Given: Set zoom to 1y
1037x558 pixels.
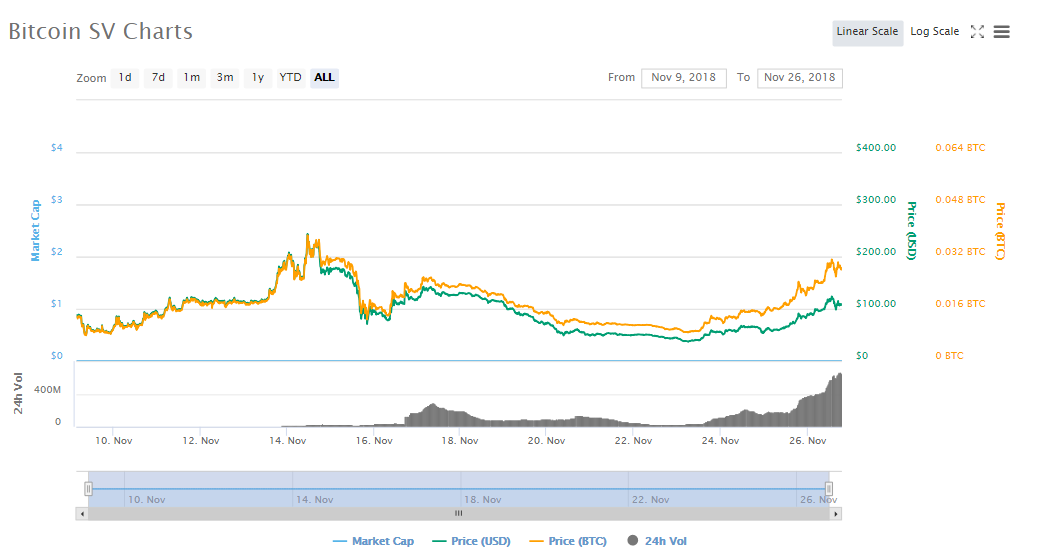Looking at the screenshot, I should 258,77.
